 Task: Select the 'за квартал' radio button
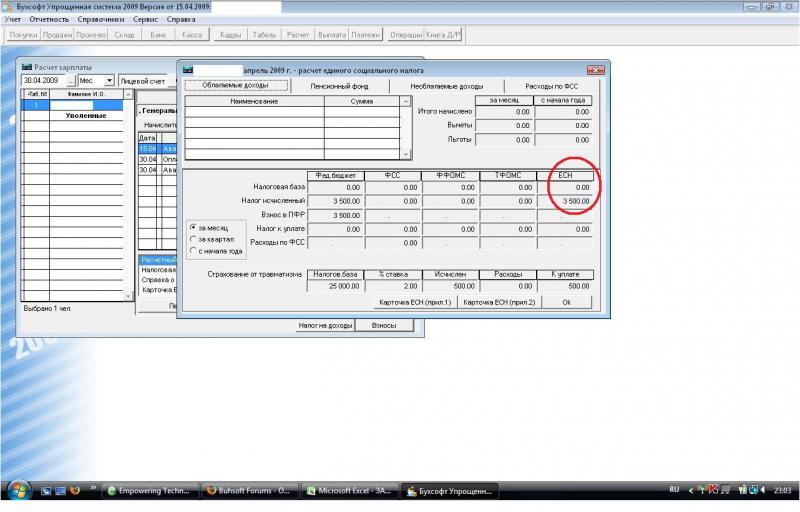[x=193, y=239]
